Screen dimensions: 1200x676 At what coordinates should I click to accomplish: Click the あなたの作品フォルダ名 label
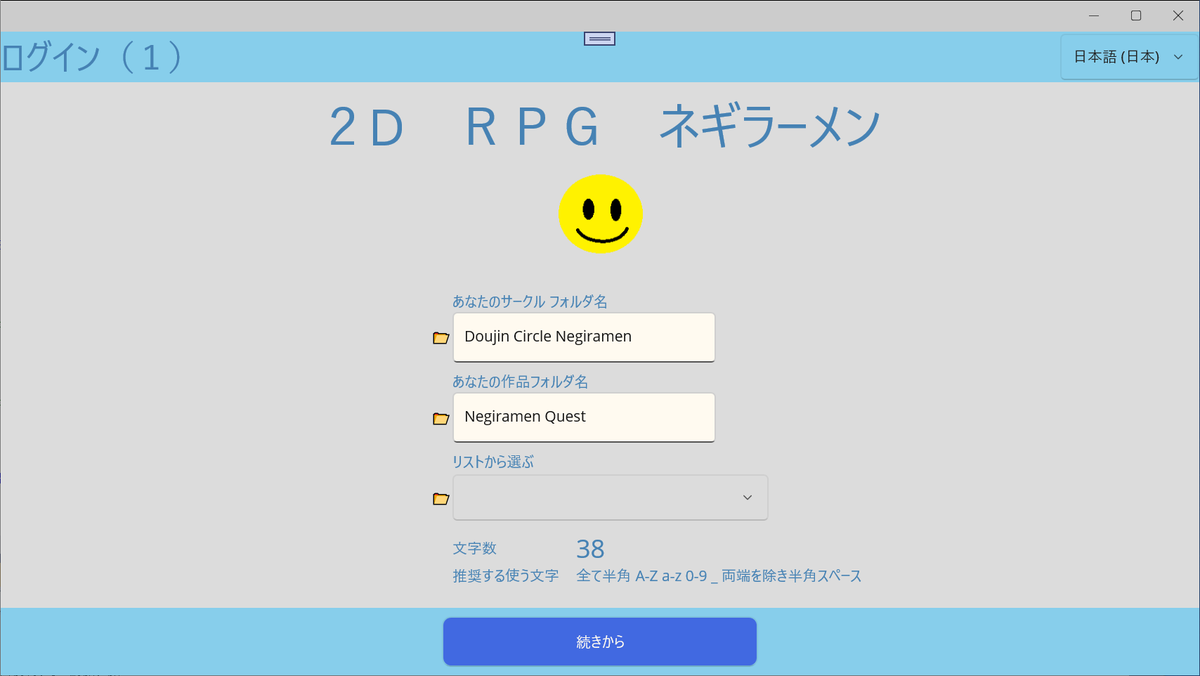pos(520,381)
